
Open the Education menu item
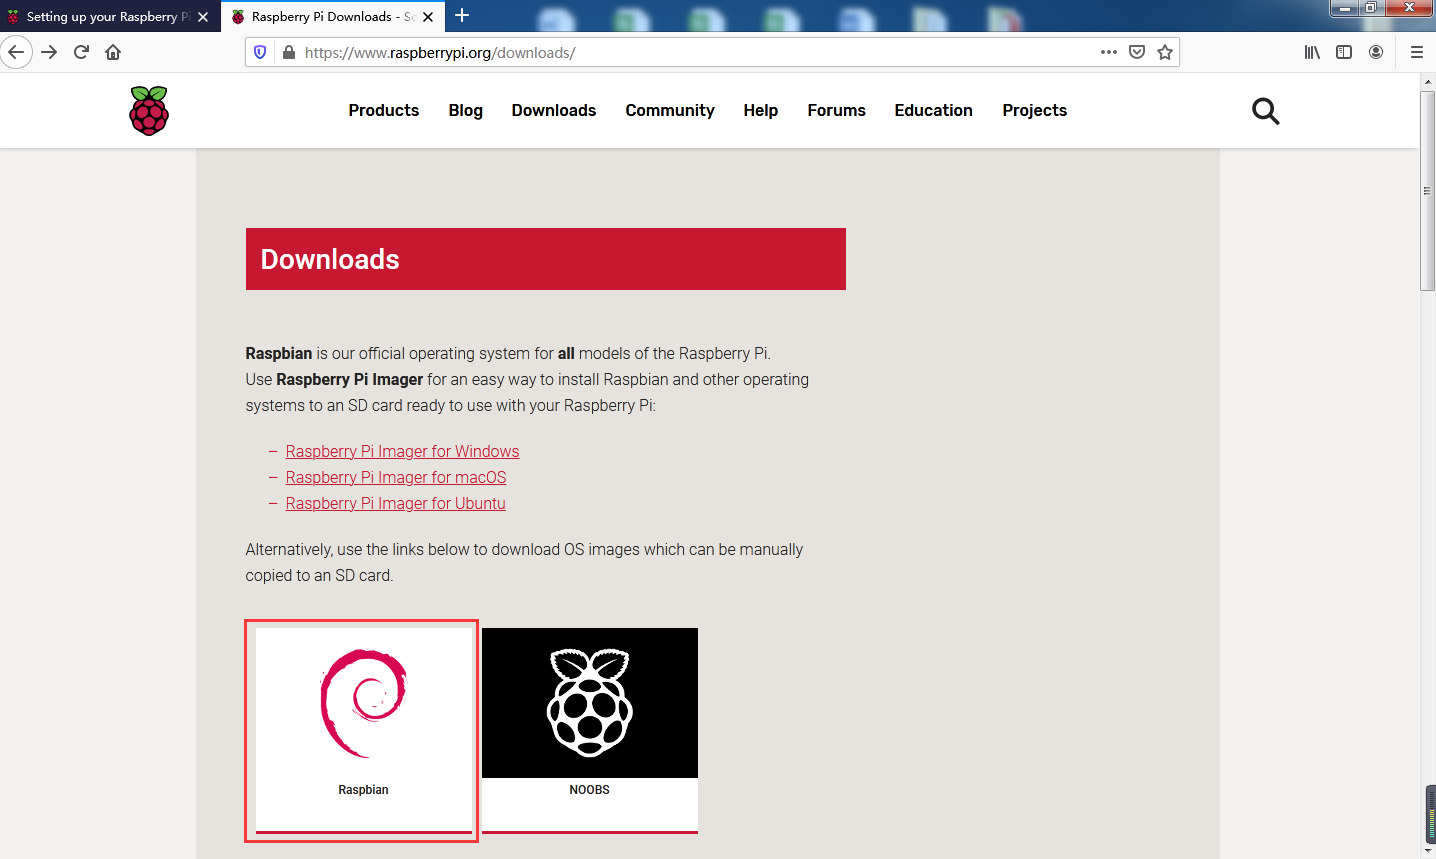pos(933,110)
